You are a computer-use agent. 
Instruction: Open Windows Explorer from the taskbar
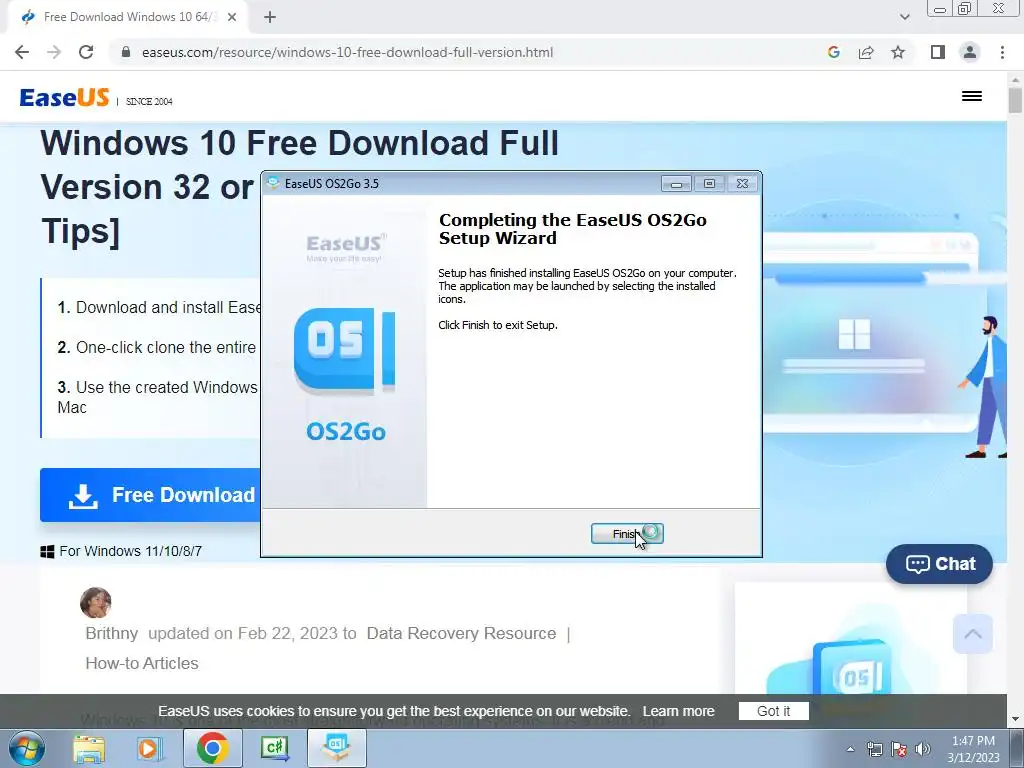[89, 748]
